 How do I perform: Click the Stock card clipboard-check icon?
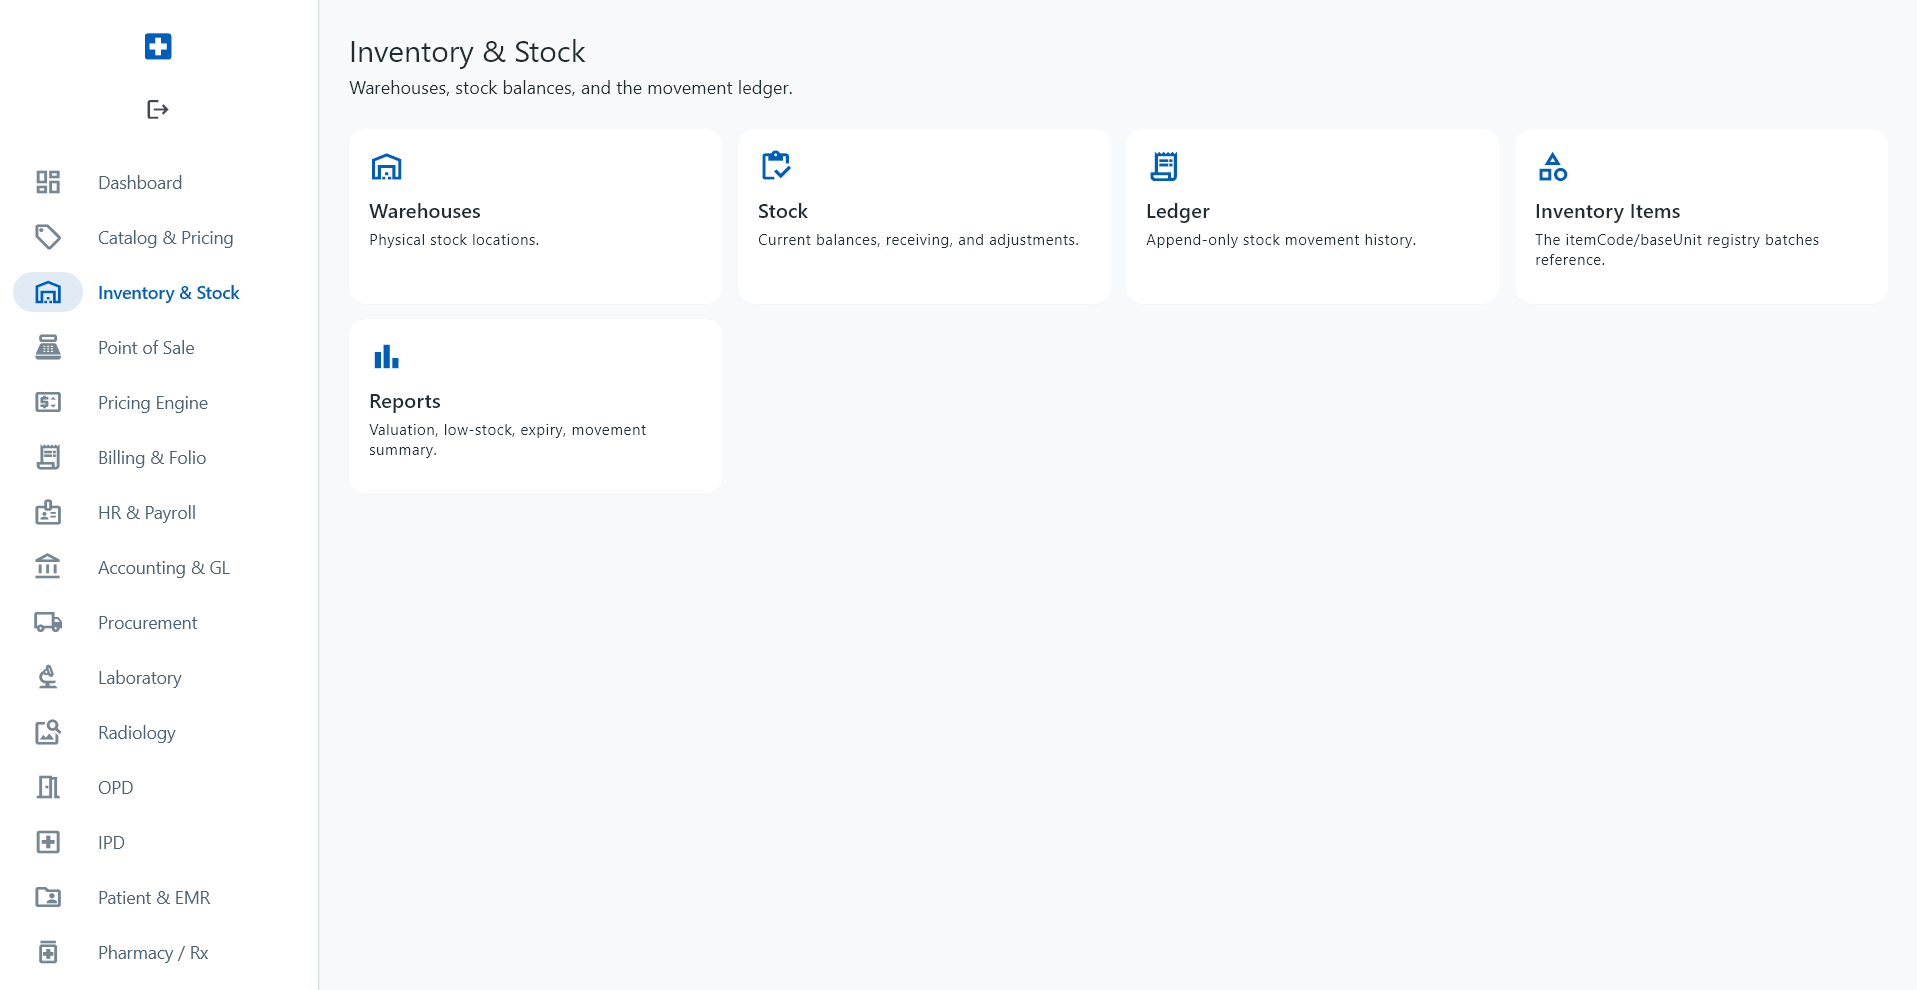coord(776,165)
